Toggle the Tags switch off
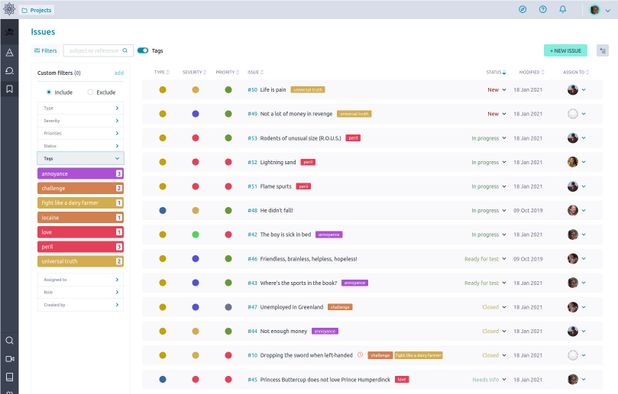The width and height of the screenshot is (618, 394). tap(143, 50)
